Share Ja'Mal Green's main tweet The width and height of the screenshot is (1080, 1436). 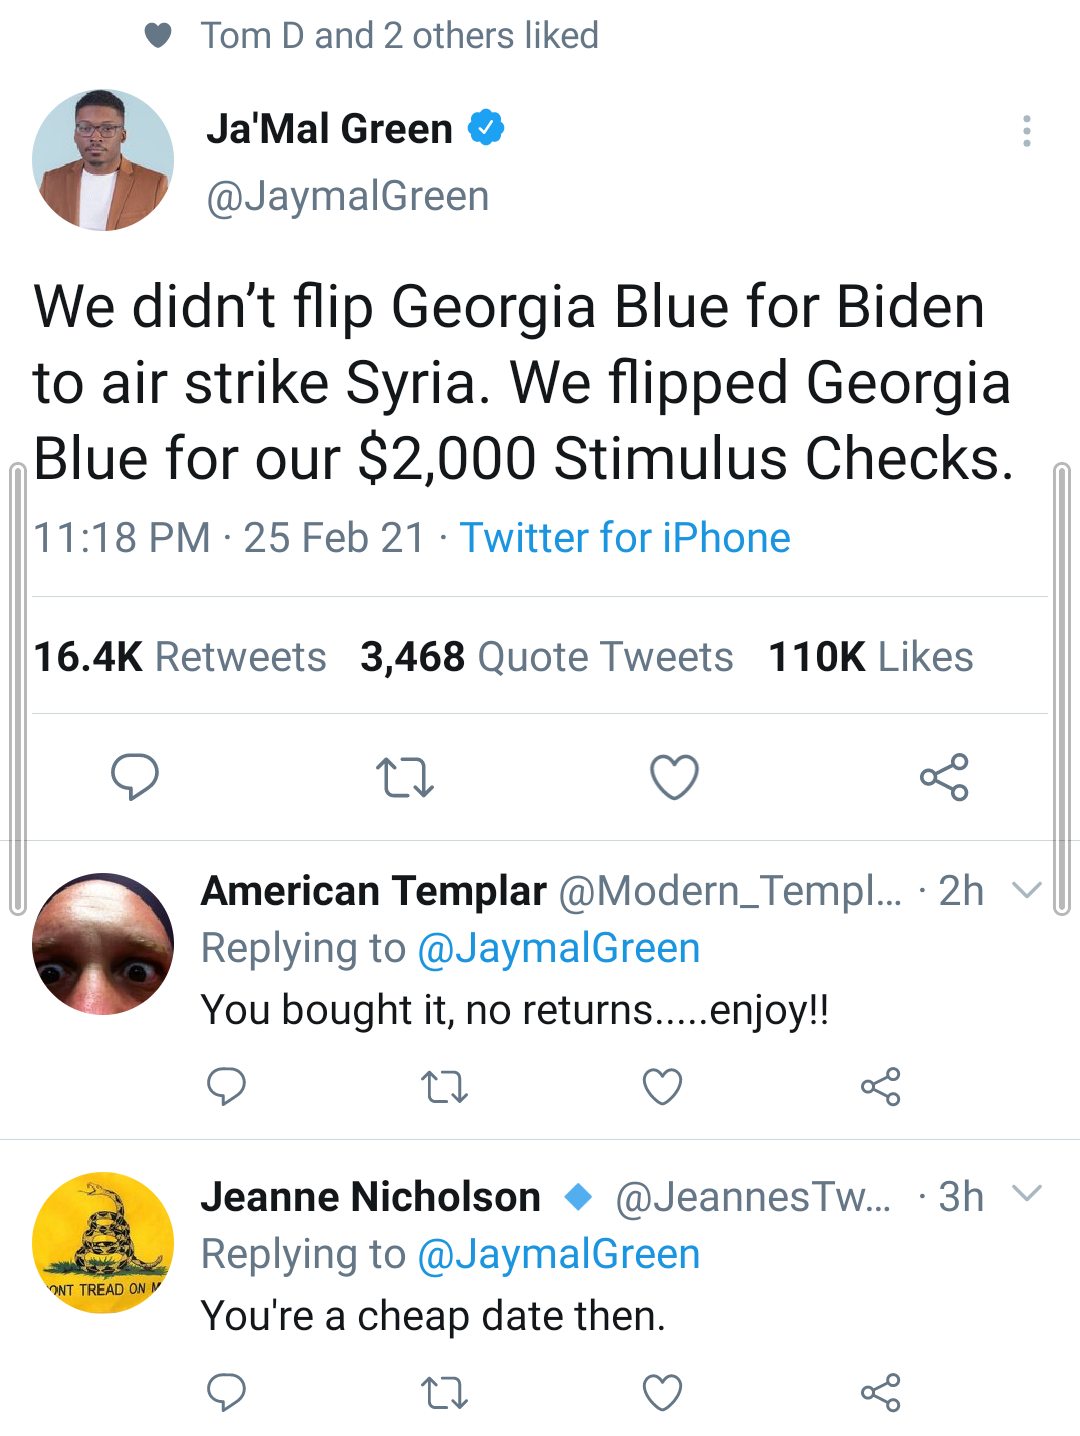944,777
